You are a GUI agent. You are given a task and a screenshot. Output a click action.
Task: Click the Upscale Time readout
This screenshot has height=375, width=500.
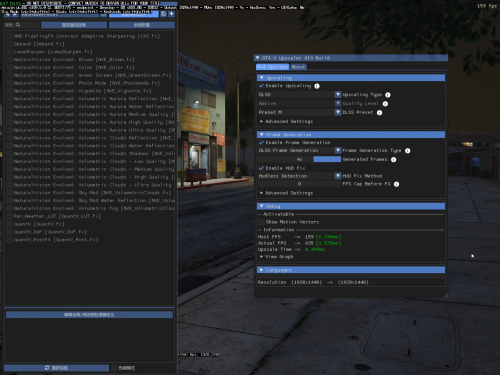[291, 249]
